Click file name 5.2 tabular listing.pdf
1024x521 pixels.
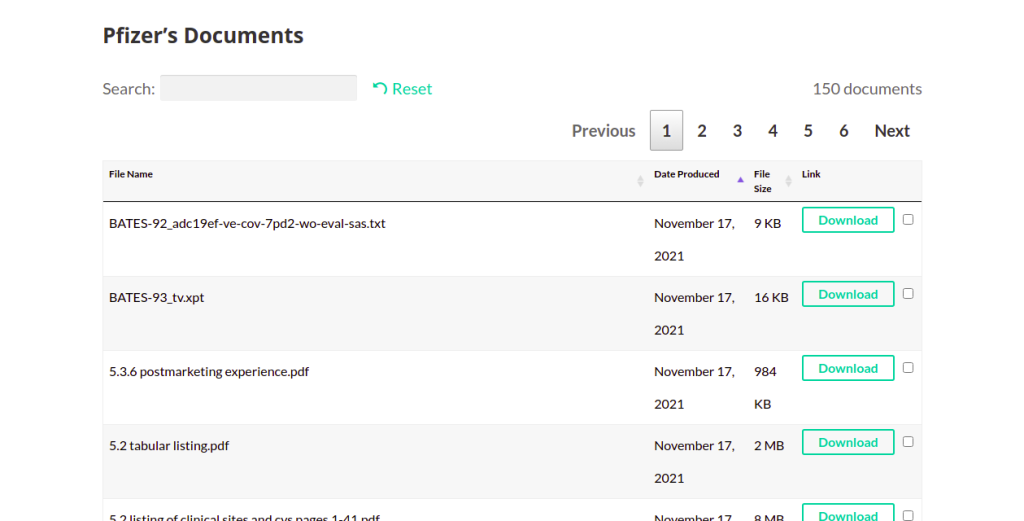[x=169, y=446]
